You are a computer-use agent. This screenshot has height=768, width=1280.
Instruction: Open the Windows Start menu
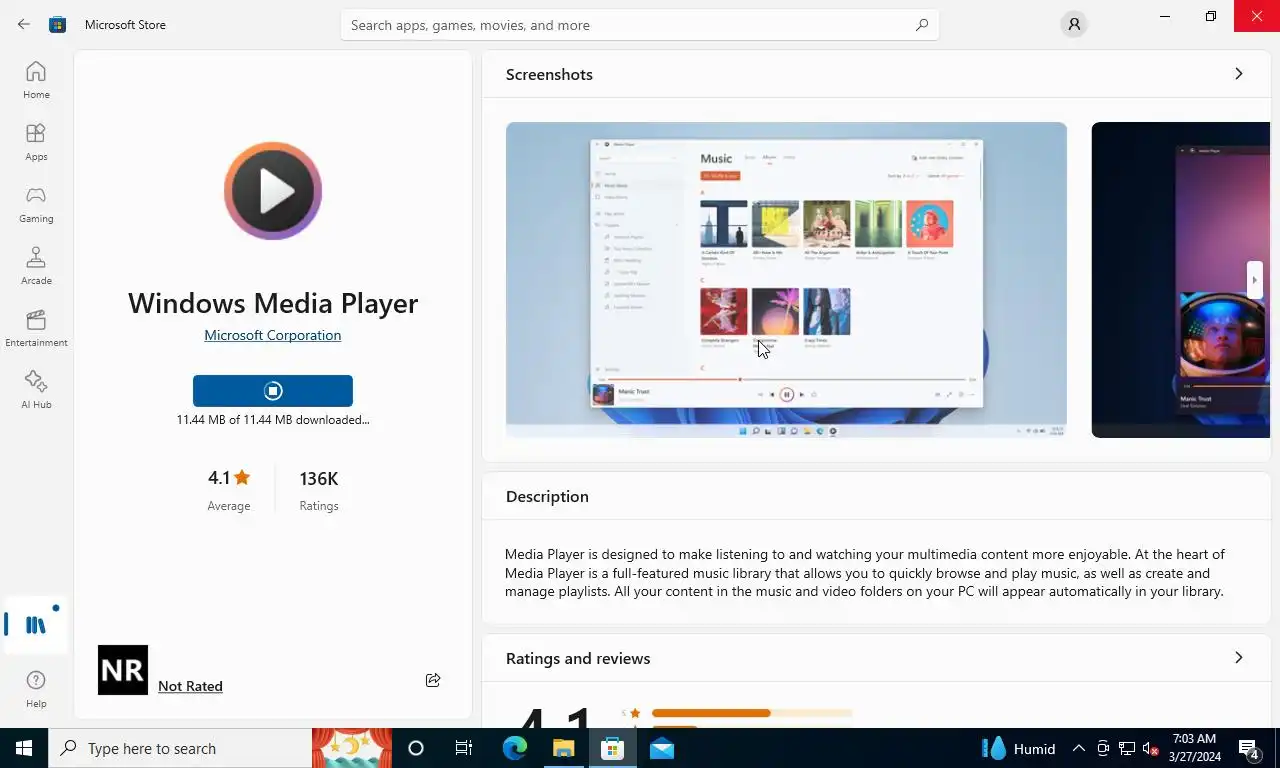[x=24, y=748]
